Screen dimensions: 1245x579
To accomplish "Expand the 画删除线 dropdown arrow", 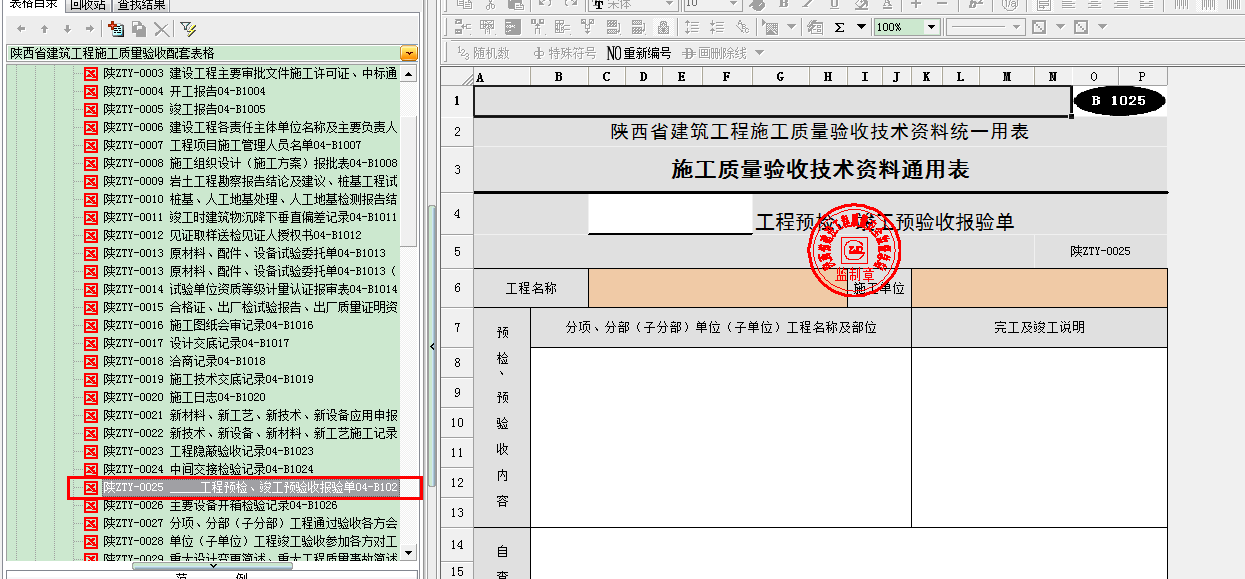I will click(x=759, y=53).
